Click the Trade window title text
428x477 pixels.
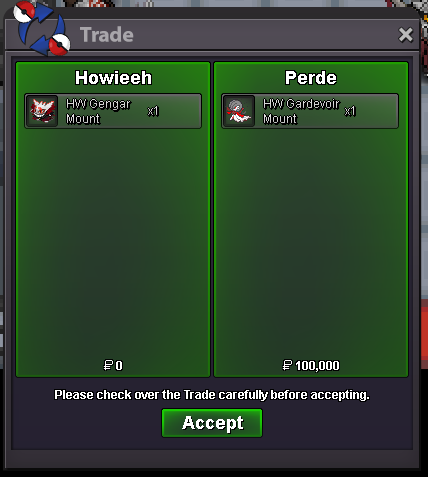107,35
